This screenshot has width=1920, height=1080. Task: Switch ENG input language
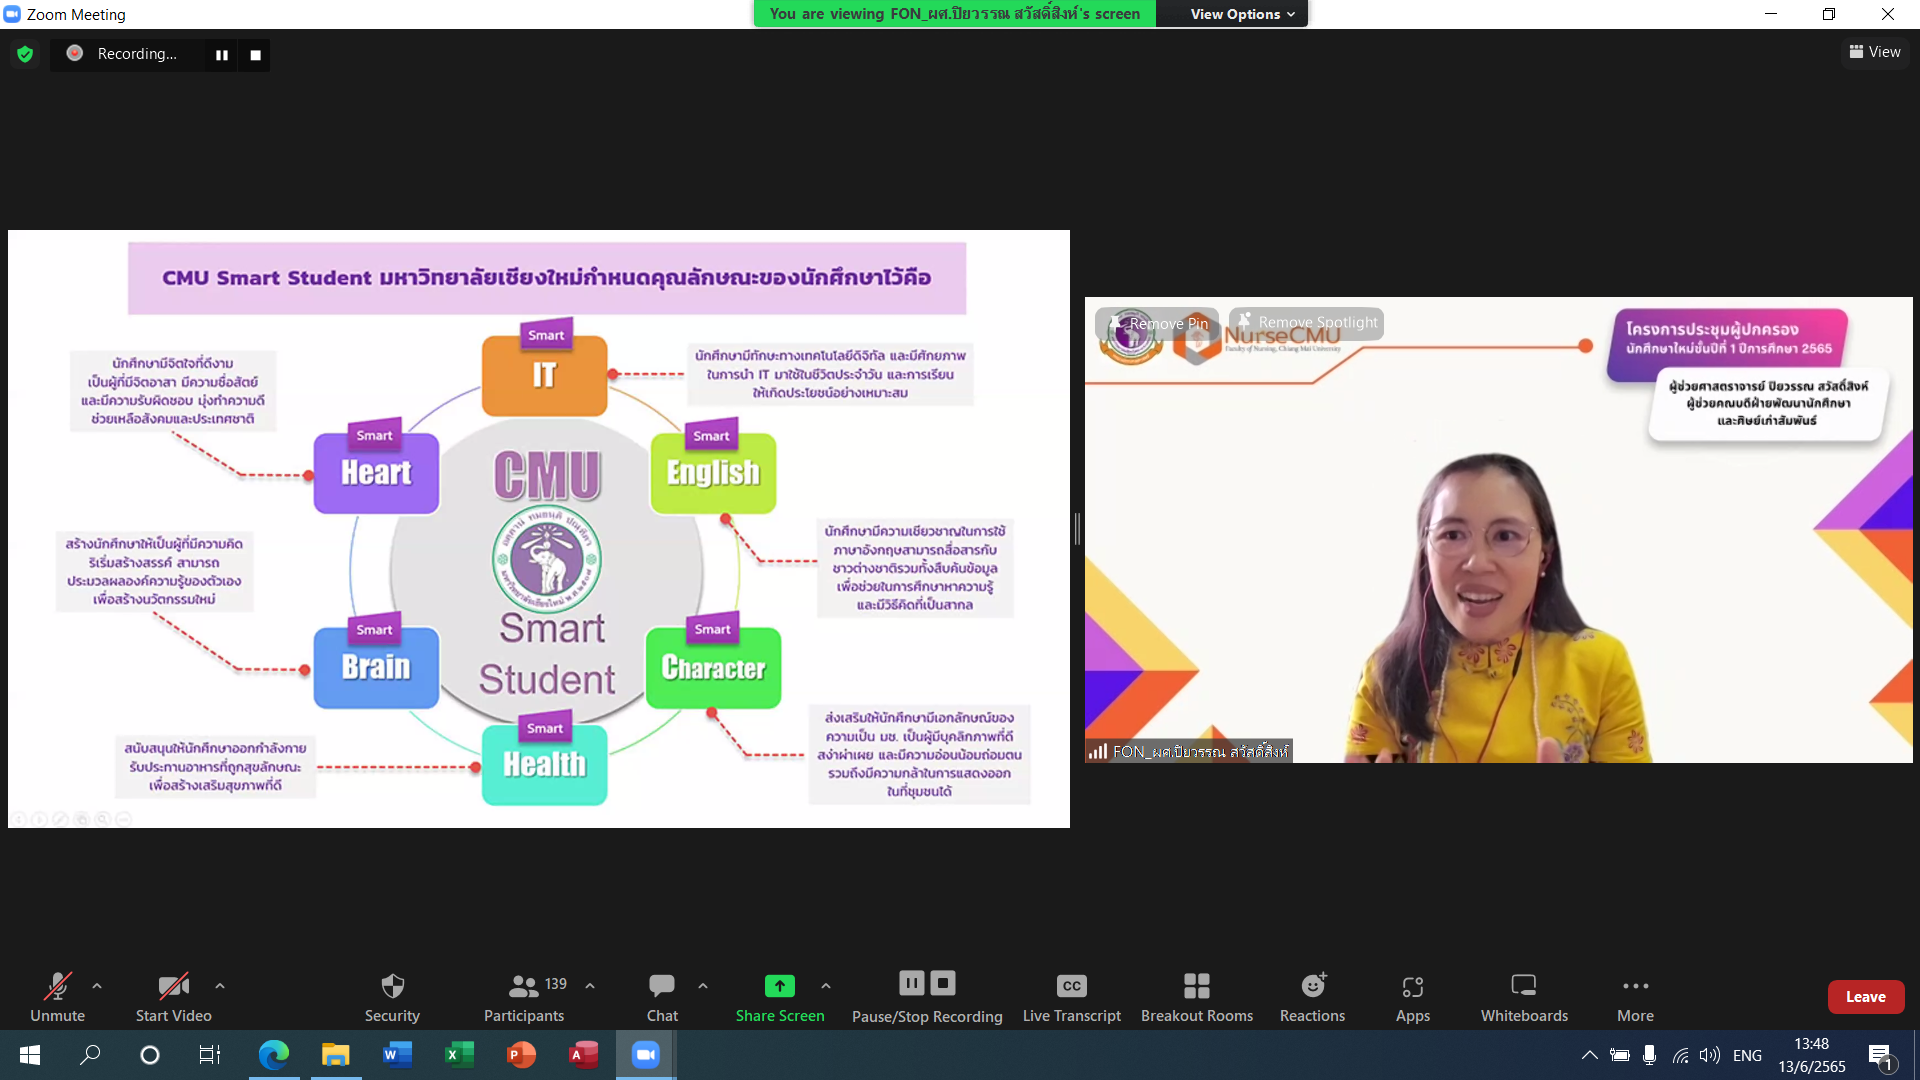click(1747, 1055)
